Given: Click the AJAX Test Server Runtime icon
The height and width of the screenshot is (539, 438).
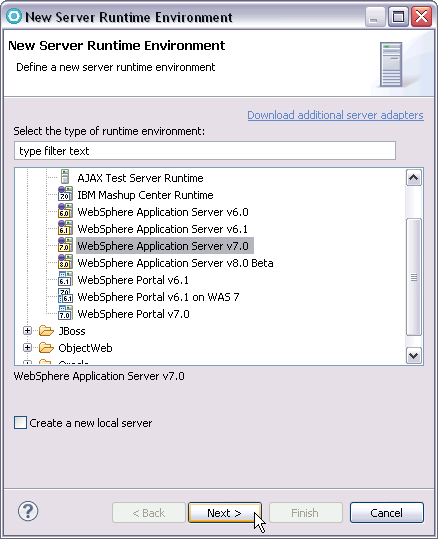Looking at the screenshot, I should [65, 177].
